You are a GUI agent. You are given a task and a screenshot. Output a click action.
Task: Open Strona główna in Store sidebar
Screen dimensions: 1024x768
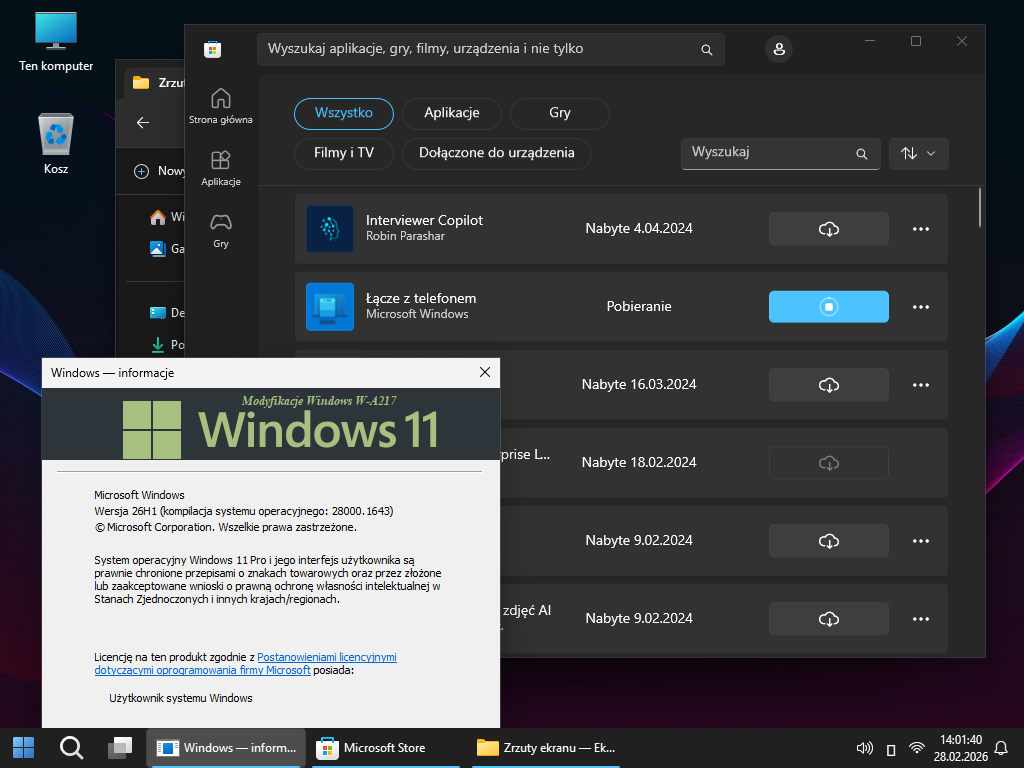click(x=220, y=105)
